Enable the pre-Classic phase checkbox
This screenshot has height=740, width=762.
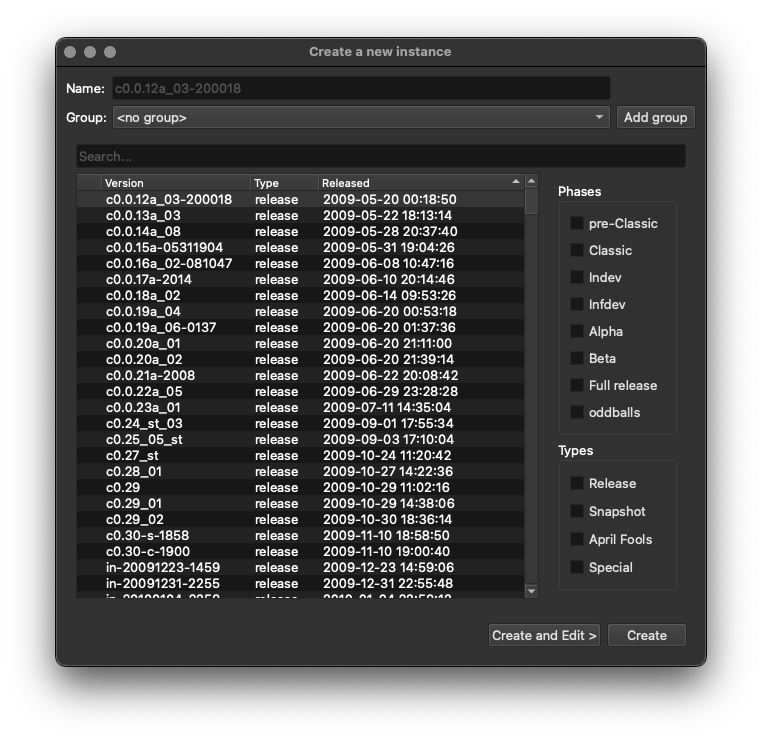(x=577, y=223)
